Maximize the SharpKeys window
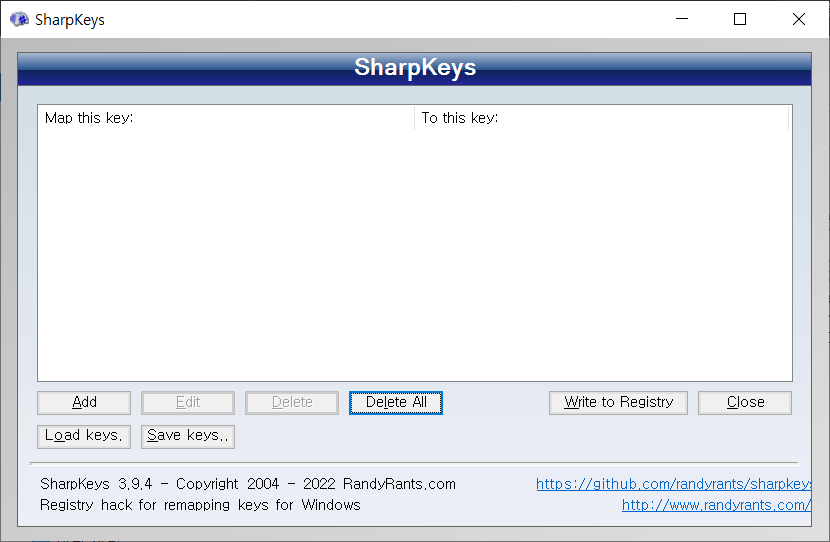The height and width of the screenshot is (542, 830). coord(740,19)
